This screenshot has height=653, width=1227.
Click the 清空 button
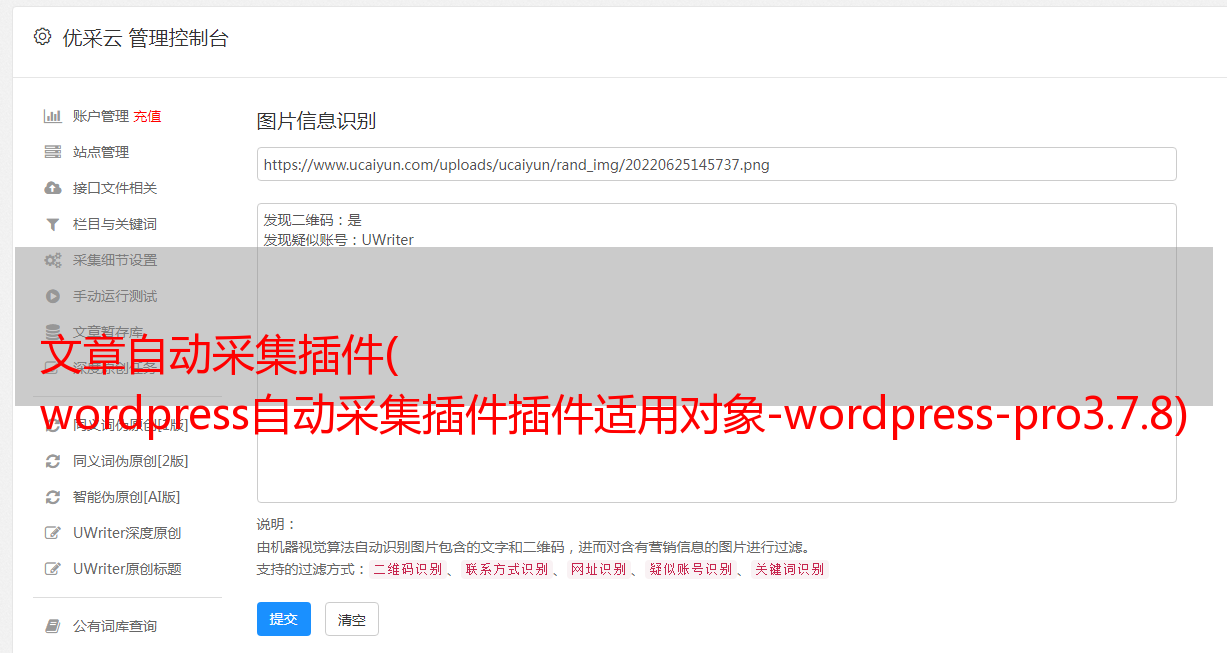click(x=352, y=619)
